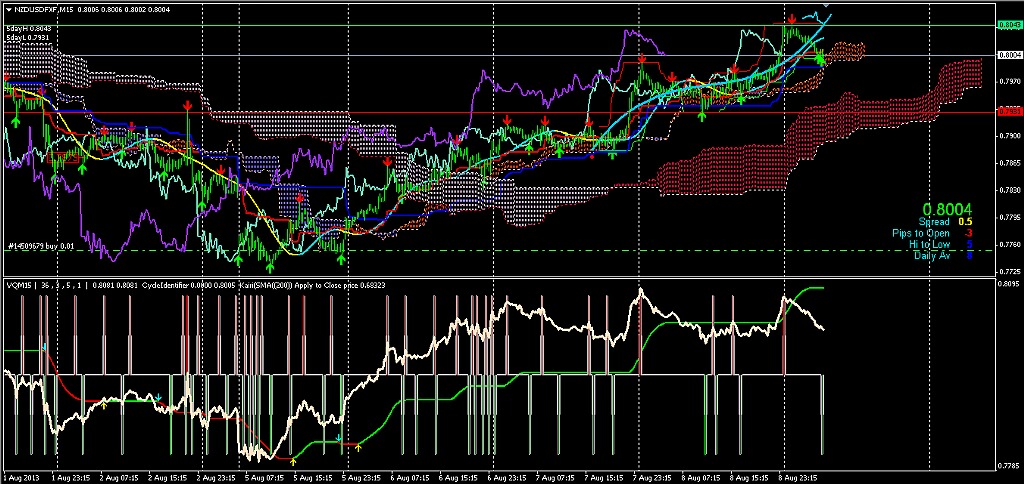The image size is (1024, 484).
Task: Click the yellow arrow at indicator's lowest point
Action: tap(293, 461)
